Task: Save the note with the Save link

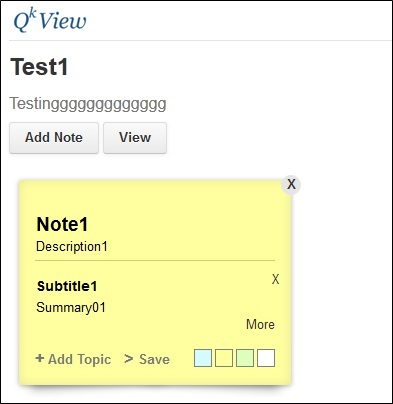Action: tap(154, 359)
